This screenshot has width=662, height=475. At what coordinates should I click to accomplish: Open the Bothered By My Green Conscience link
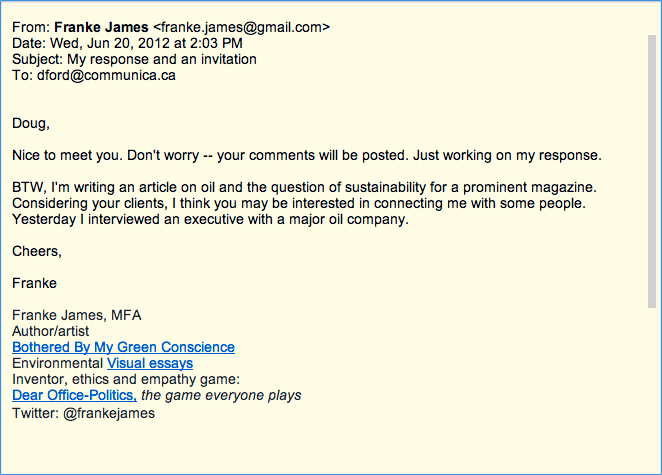click(x=123, y=347)
